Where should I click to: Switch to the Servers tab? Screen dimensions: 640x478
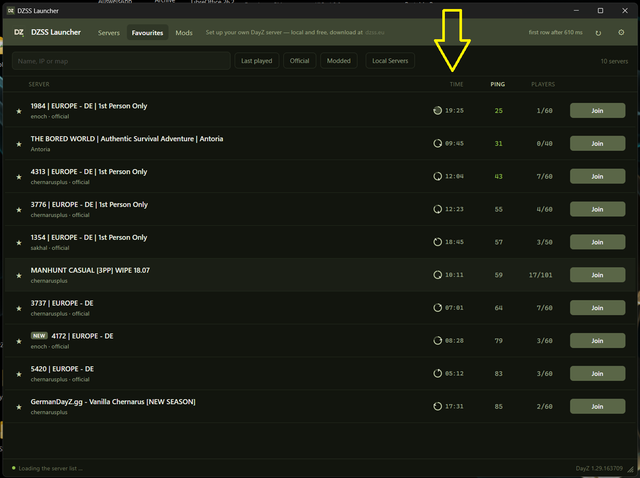pos(109,33)
